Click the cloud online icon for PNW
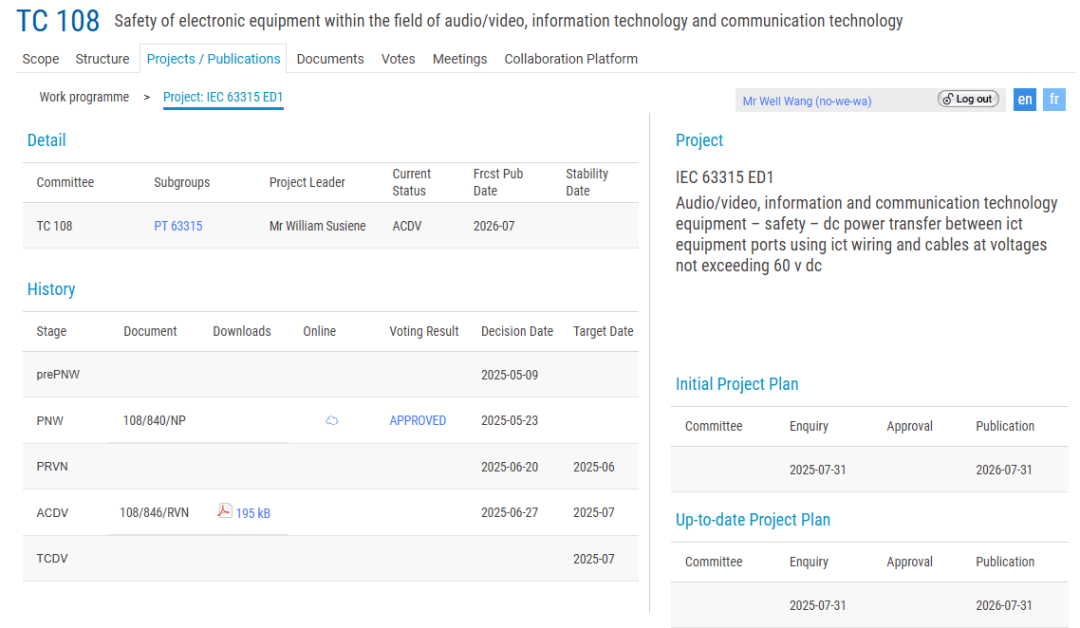 pos(332,421)
